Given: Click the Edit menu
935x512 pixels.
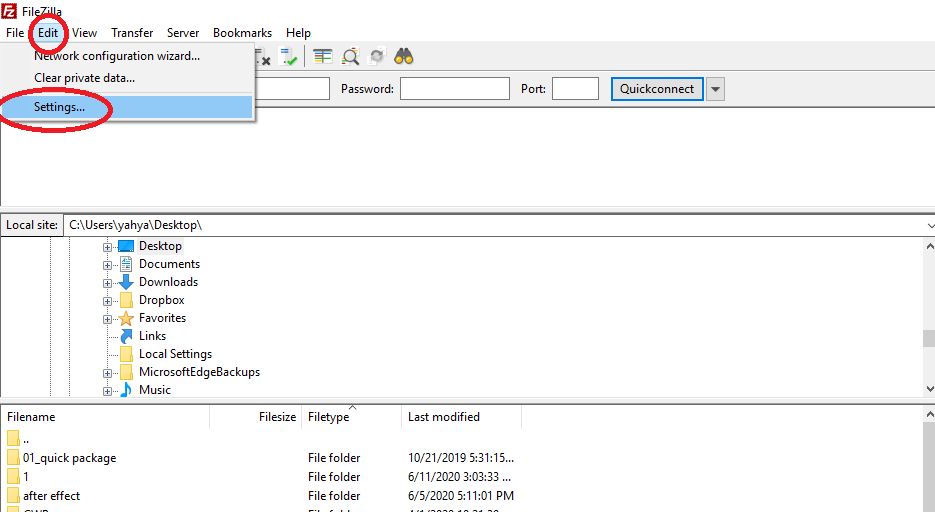Looking at the screenshot, I should coord(48,33).
